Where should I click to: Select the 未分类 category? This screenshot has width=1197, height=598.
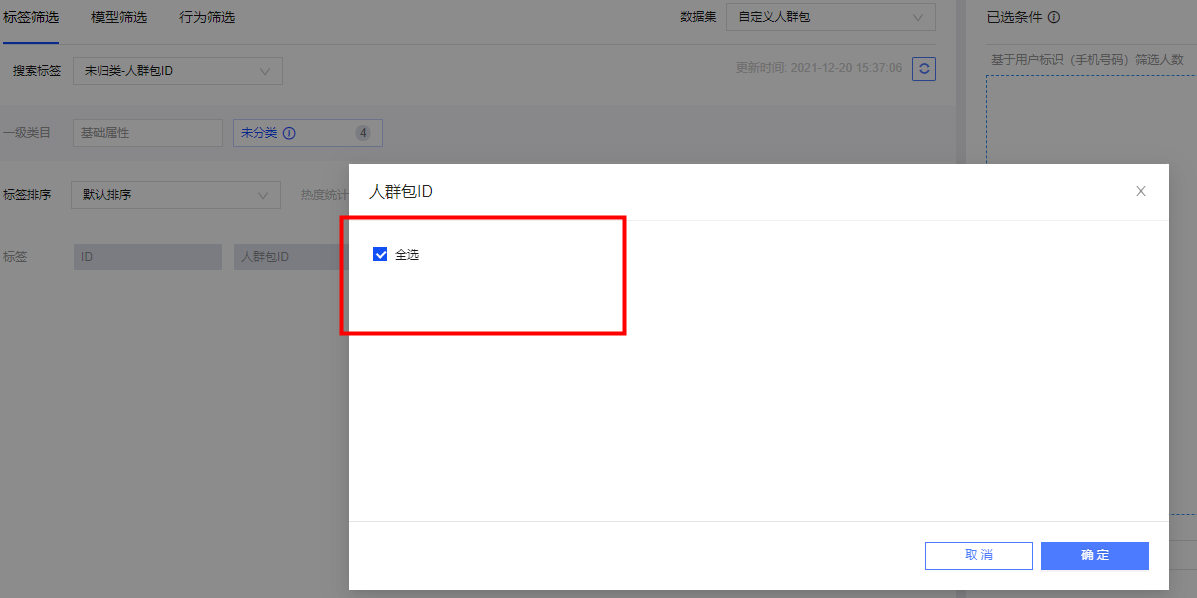coord(259,133)
